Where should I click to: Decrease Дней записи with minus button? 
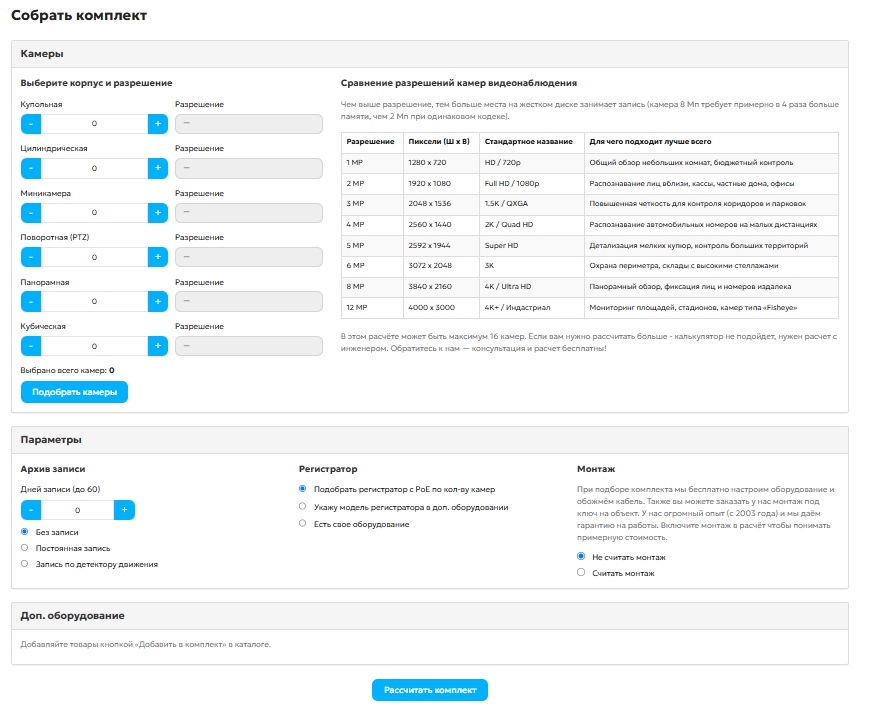(31, 510)
